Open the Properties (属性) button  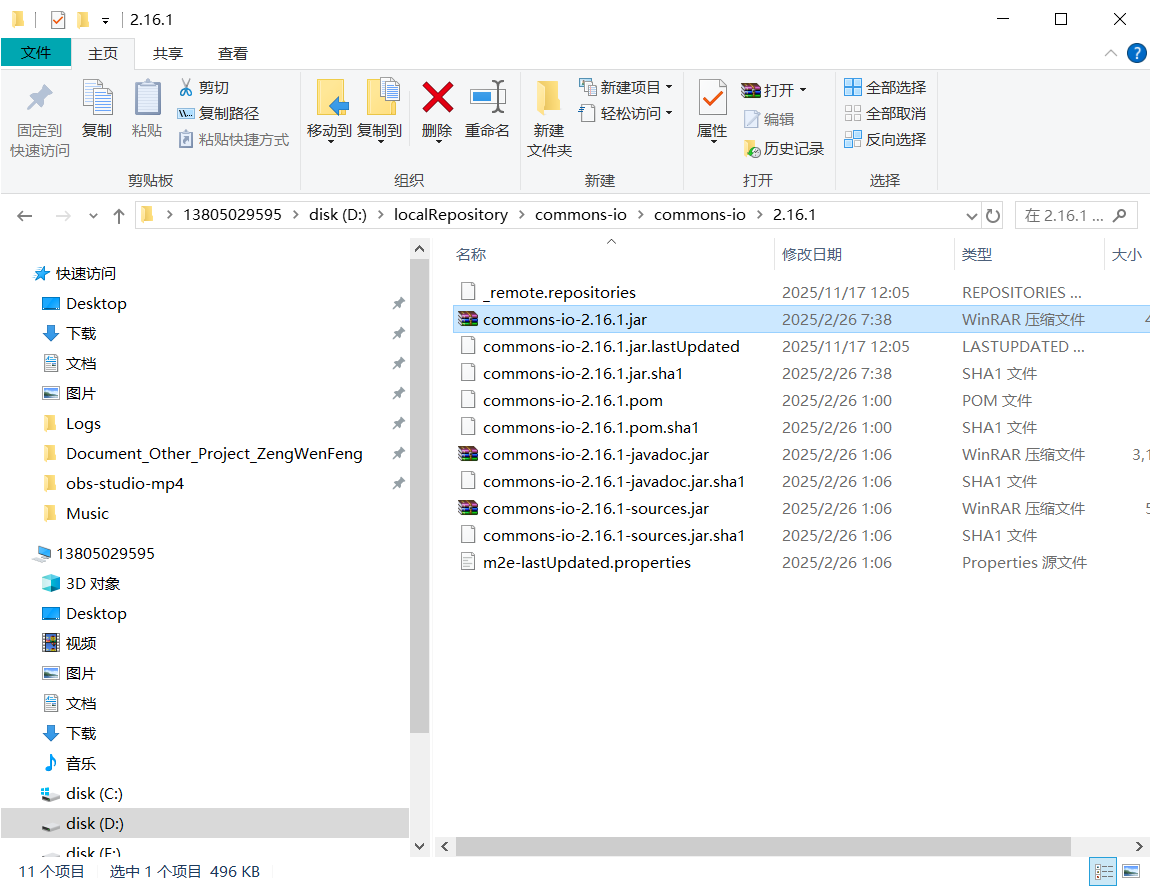(712, 111)
